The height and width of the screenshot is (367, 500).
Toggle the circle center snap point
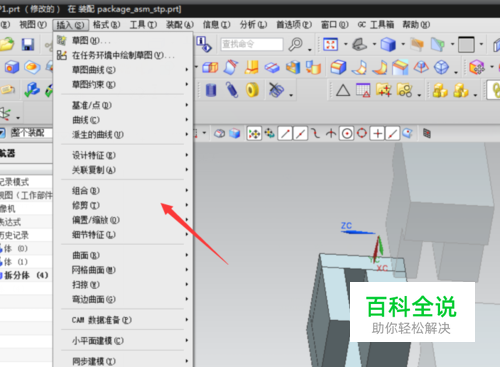point(347,134)
